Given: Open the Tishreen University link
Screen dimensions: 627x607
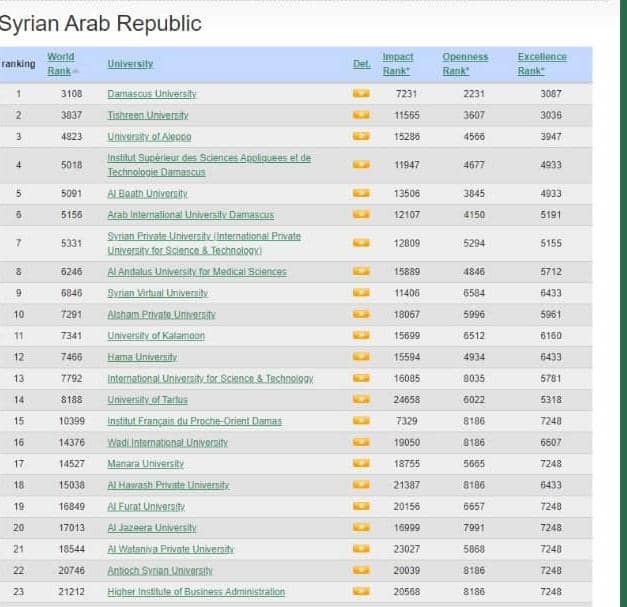Looking at the screenshot, I should 148,115.
